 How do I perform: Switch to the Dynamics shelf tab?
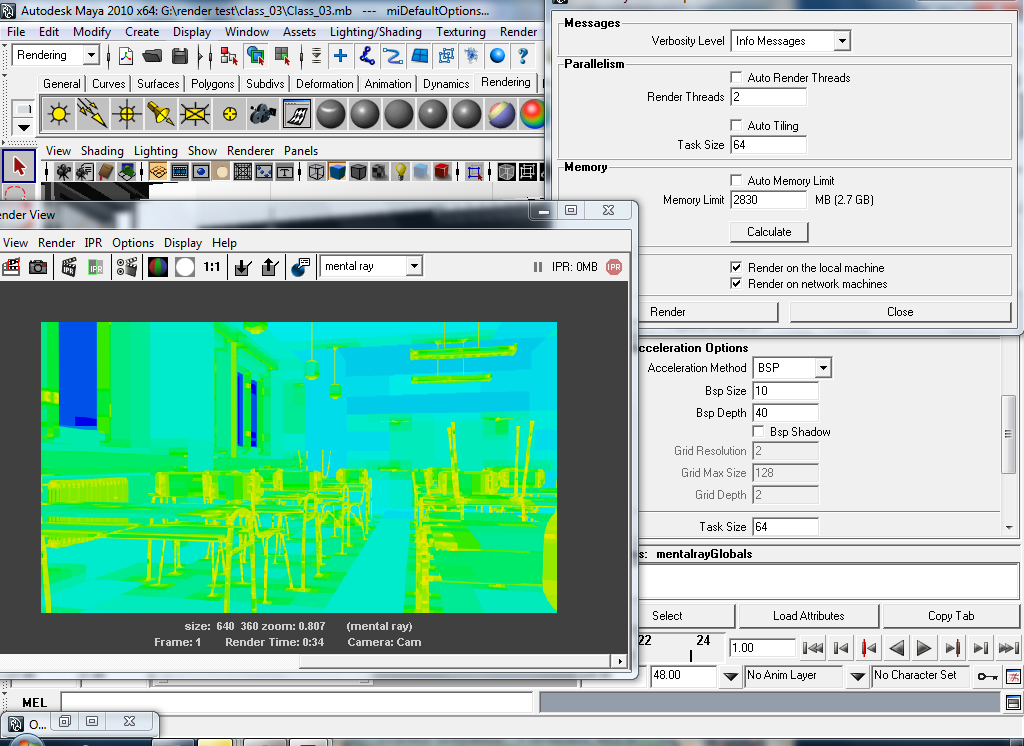point(446,84)
